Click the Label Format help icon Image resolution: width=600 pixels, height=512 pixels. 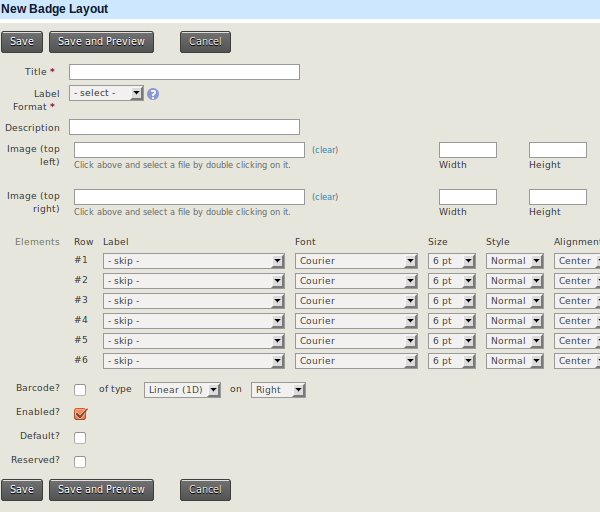point(153,93)
